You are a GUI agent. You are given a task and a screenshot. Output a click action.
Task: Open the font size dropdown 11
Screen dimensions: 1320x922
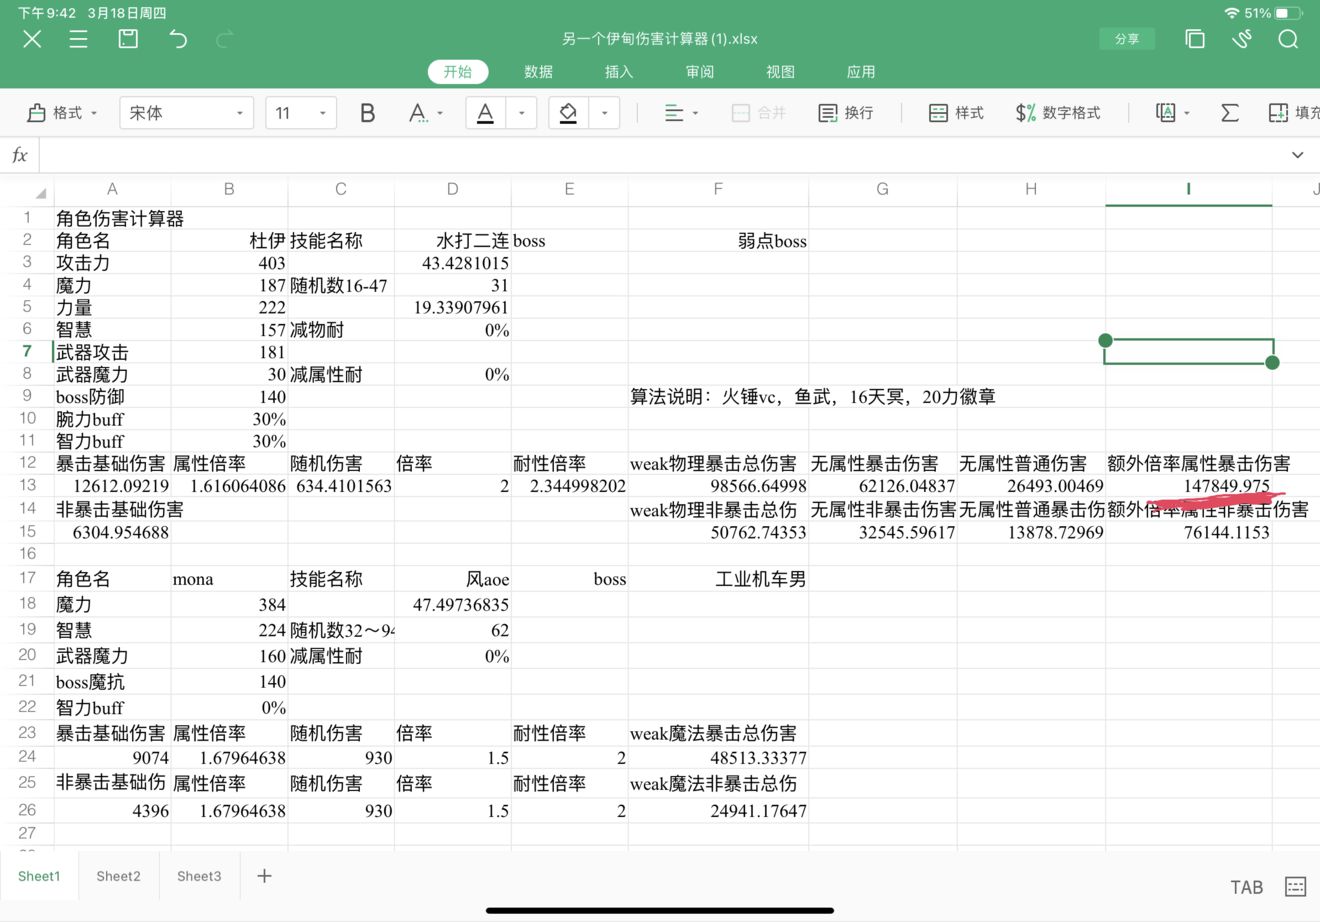coord(300,113)
